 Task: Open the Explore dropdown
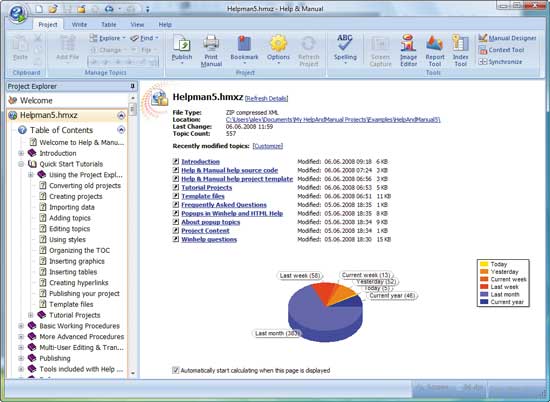point(107,38)
